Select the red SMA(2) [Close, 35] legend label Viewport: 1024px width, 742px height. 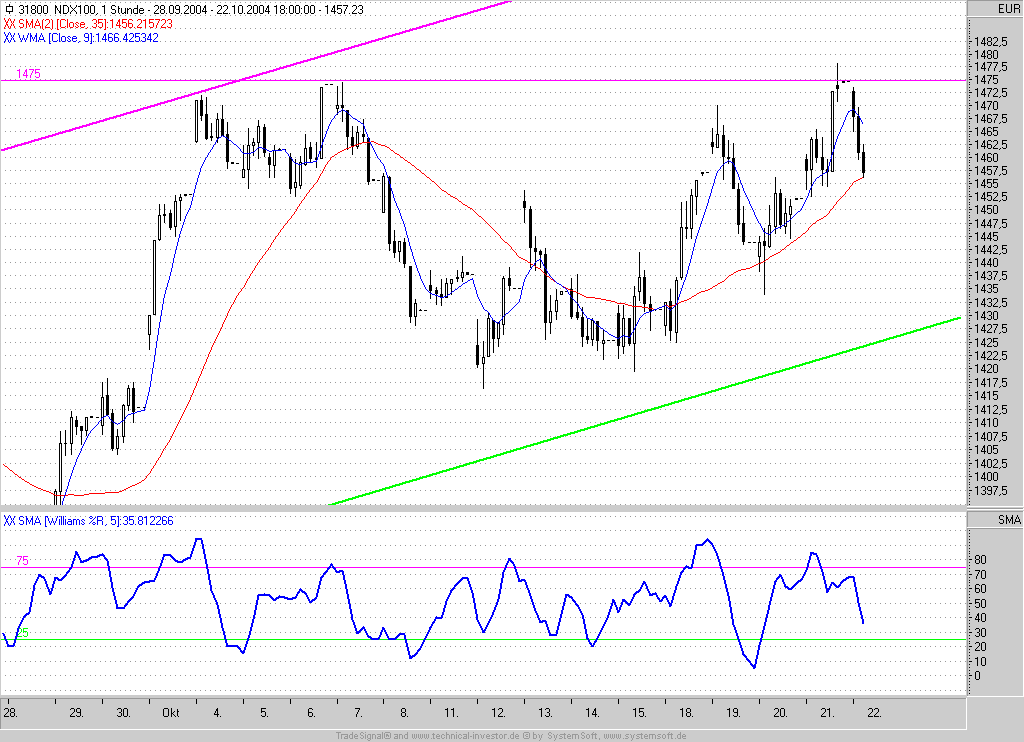tap(95, 24)
